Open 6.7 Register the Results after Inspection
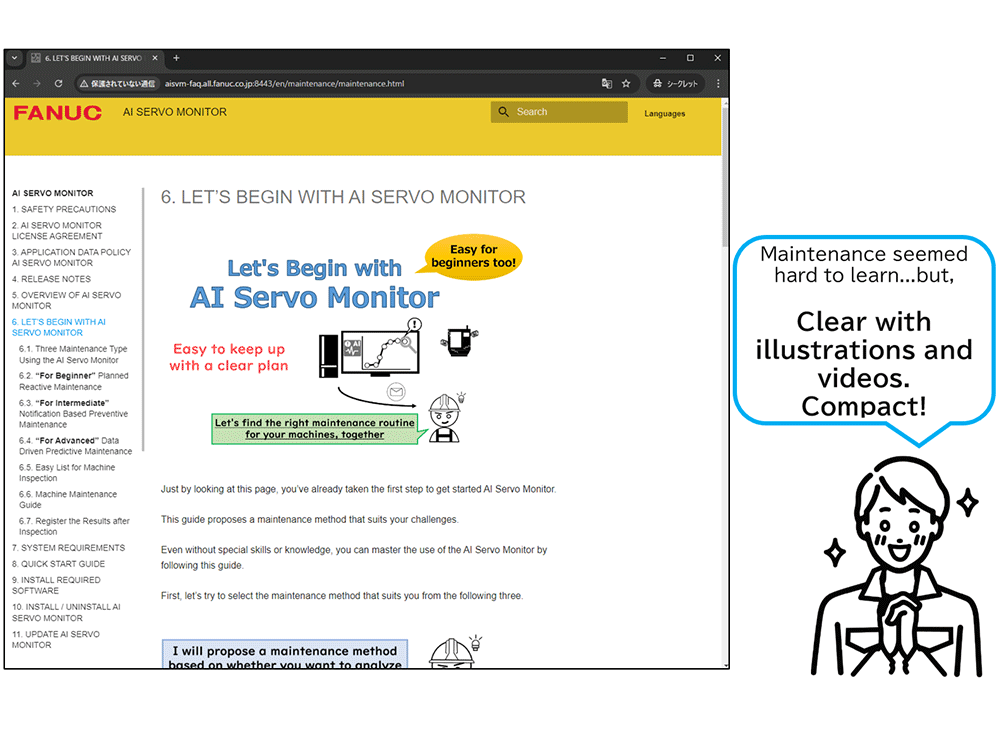This screenshot has width=1000, height=750. (74, 526)
